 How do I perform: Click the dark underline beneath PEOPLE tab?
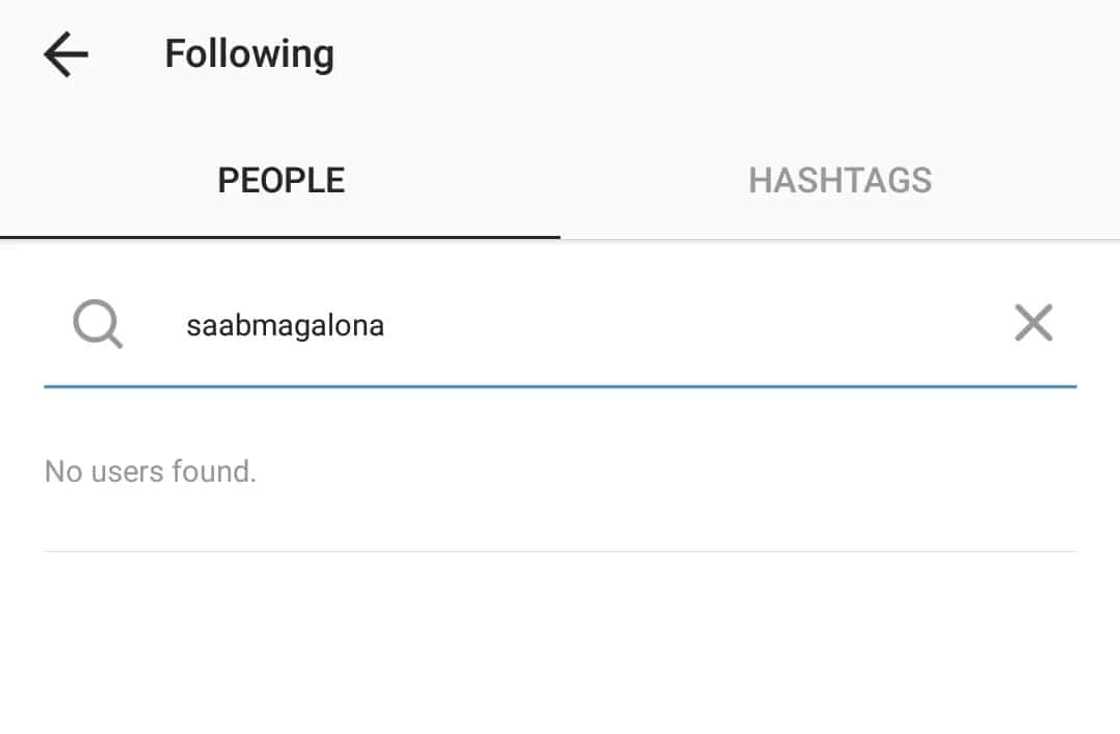[280, 237]
